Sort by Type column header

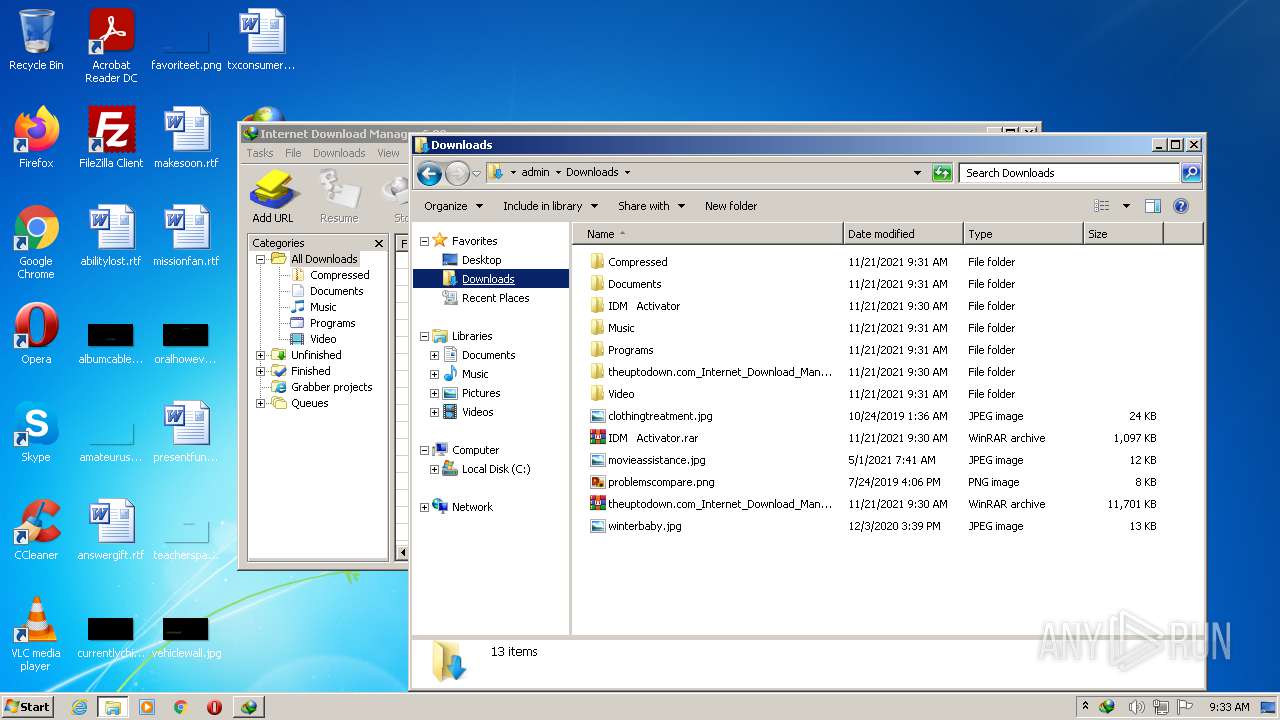(x=1023, y=234)
